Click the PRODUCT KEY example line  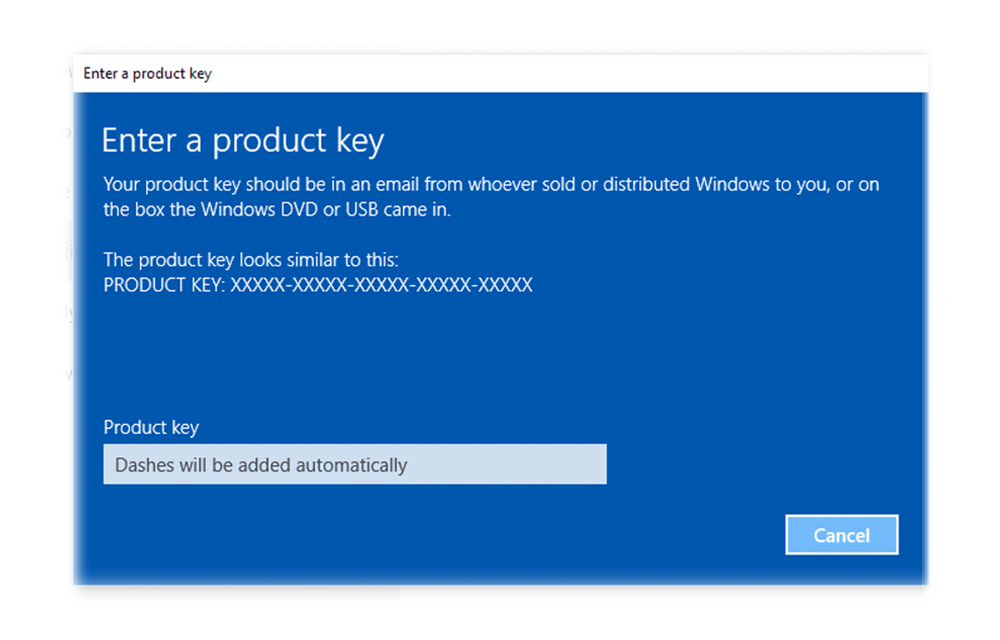click(317, 285)
